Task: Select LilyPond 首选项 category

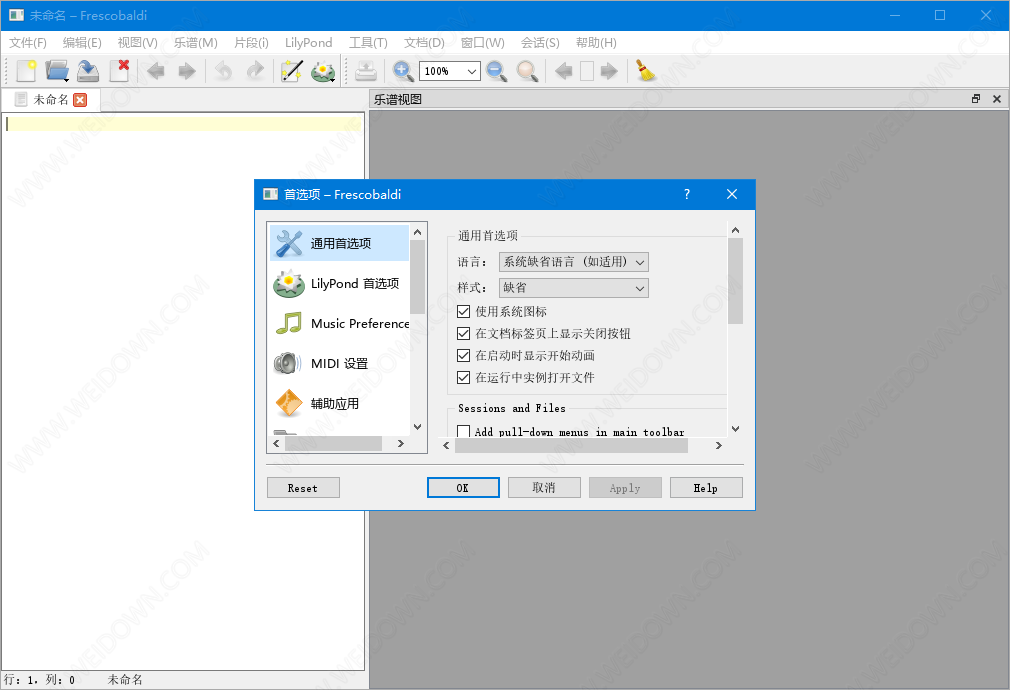Action: 339,283
